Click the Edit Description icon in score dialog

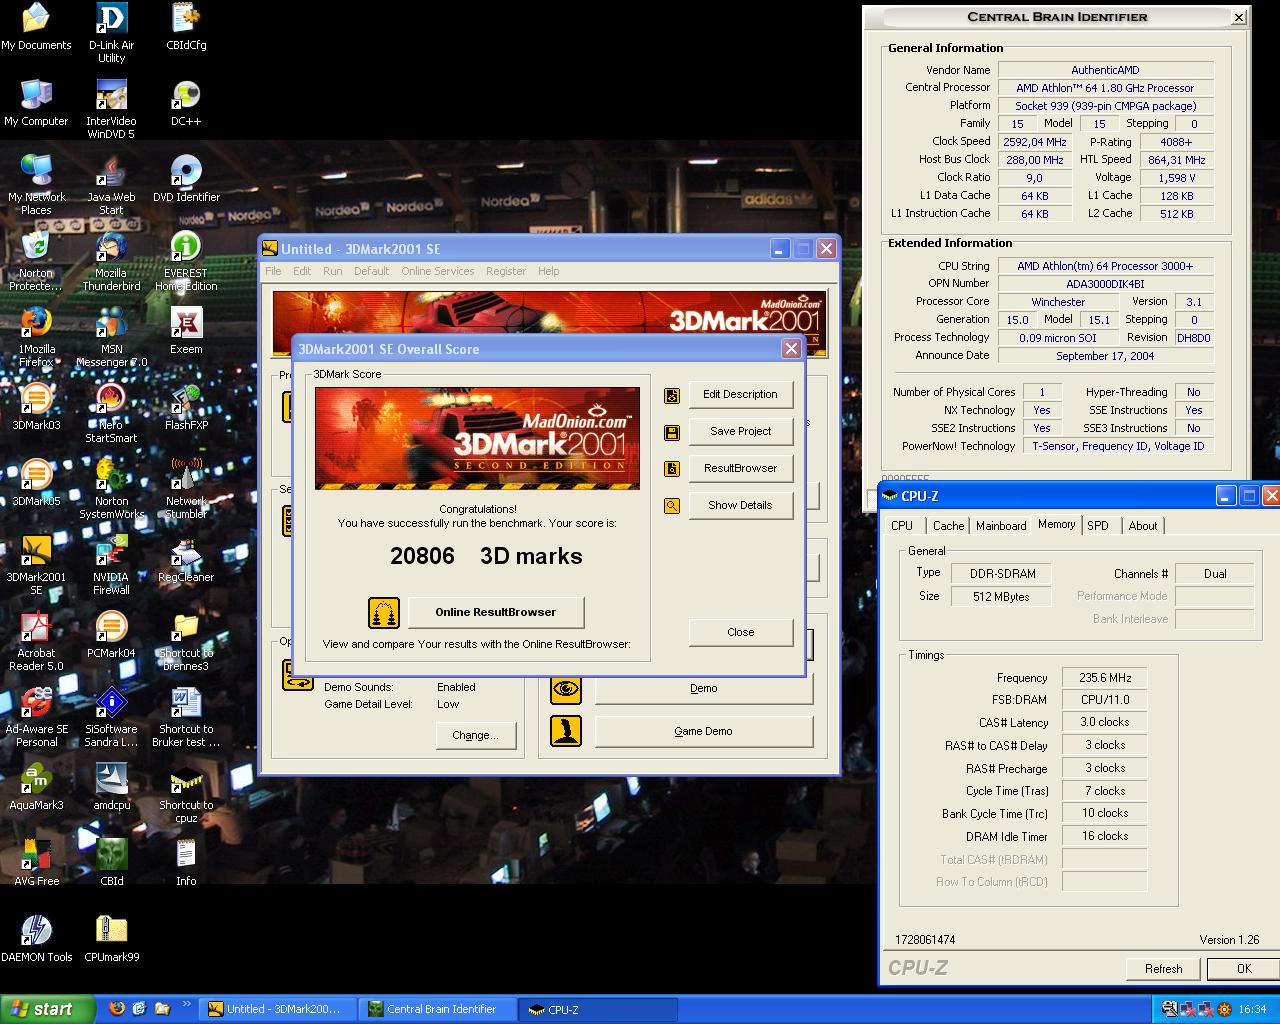click(672, 395)
